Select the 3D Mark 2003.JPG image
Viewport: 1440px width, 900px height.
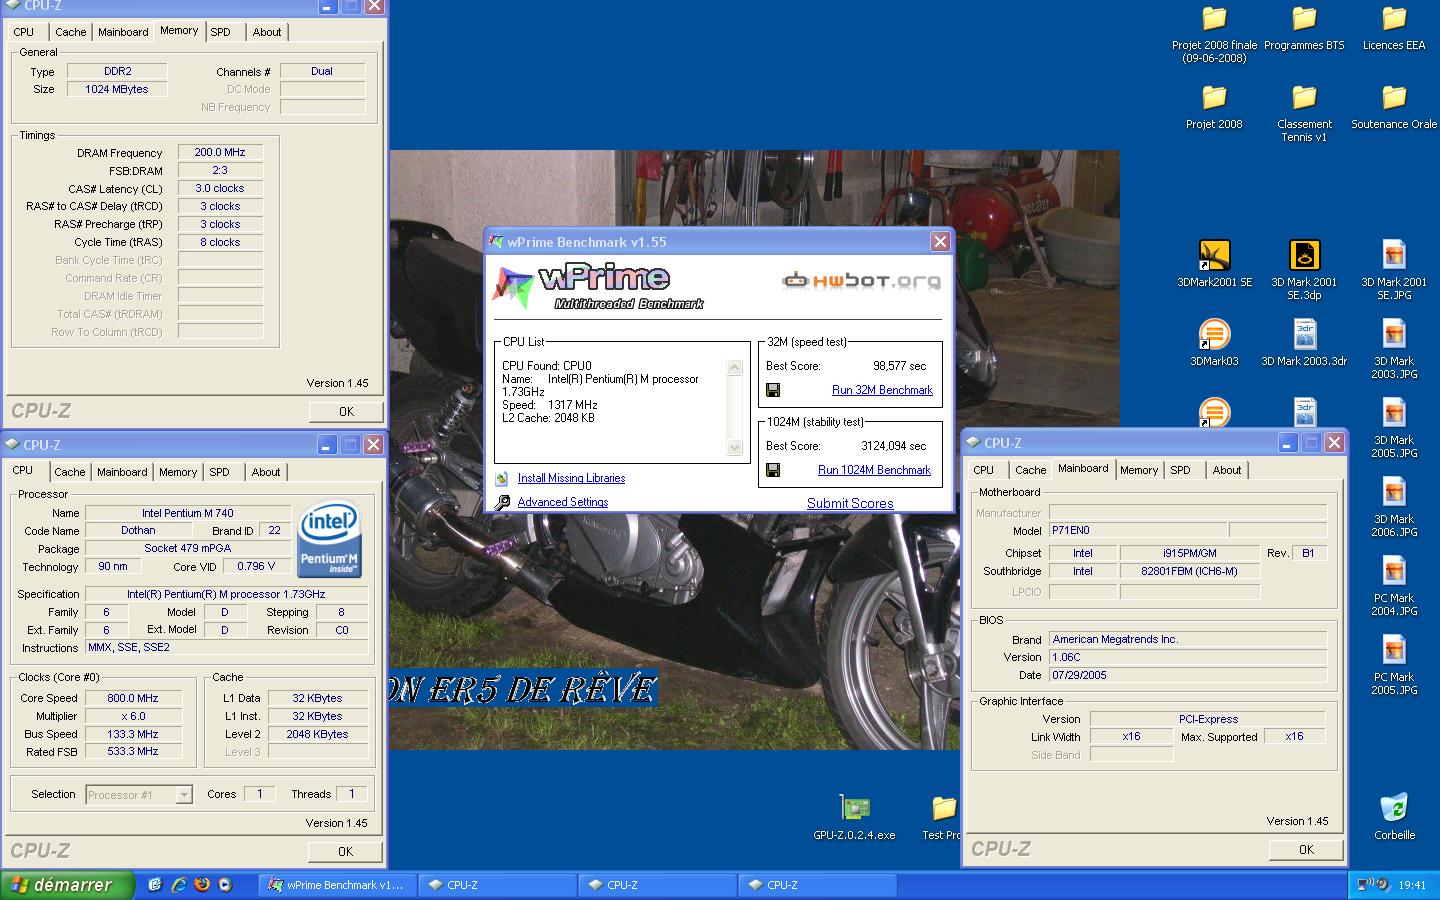(x=1394, y=349)
